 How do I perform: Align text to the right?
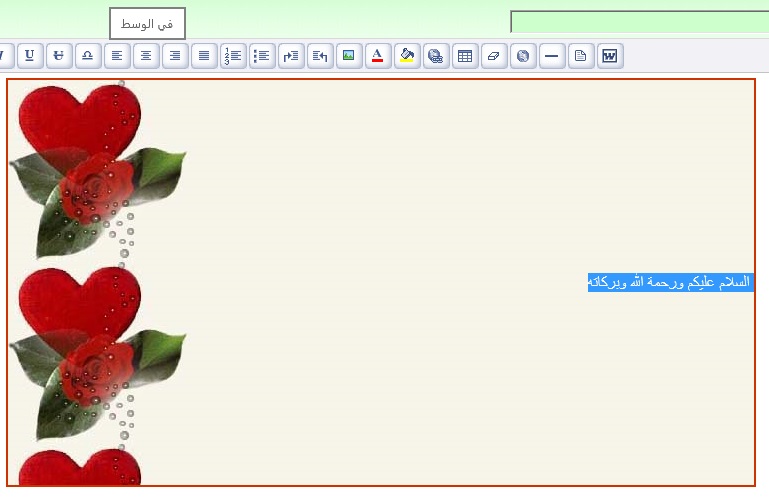pos(175,56)
